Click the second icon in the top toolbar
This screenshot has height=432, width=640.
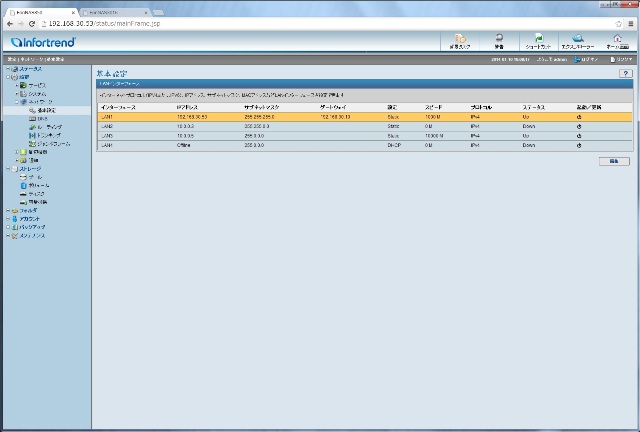pos(499,41)
